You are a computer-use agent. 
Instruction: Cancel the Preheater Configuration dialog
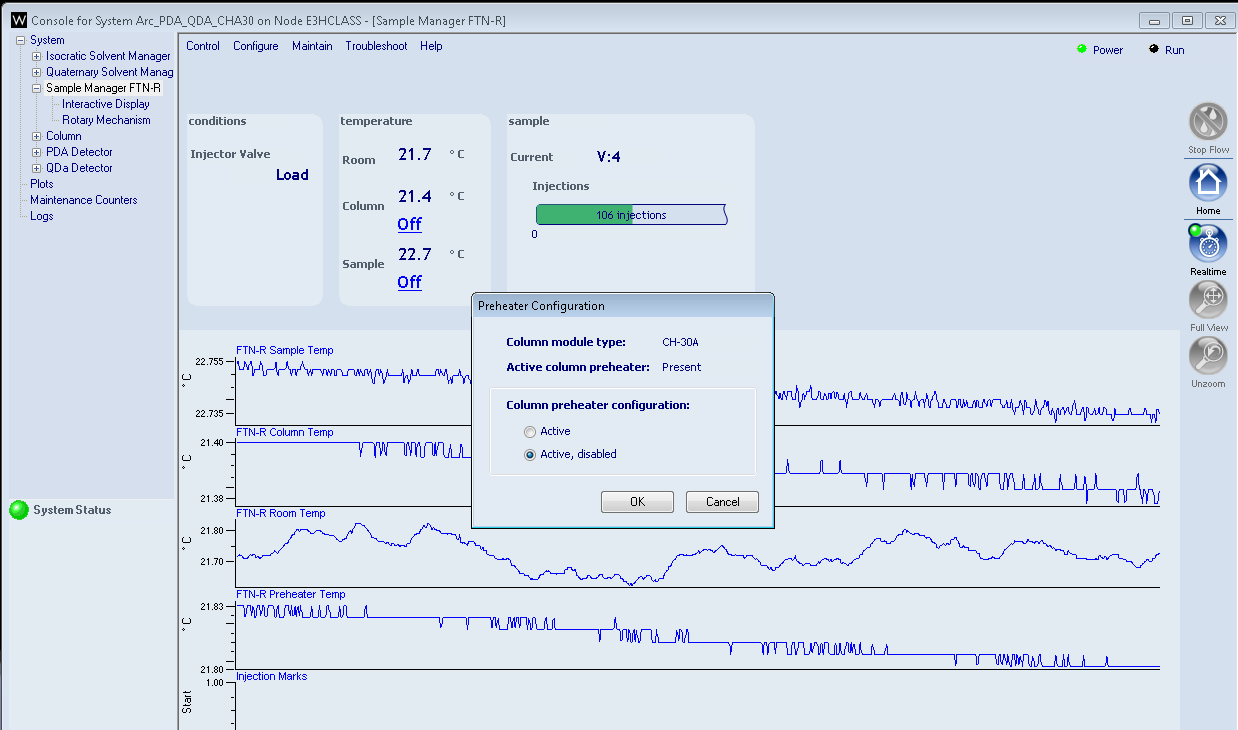(722, 502)
